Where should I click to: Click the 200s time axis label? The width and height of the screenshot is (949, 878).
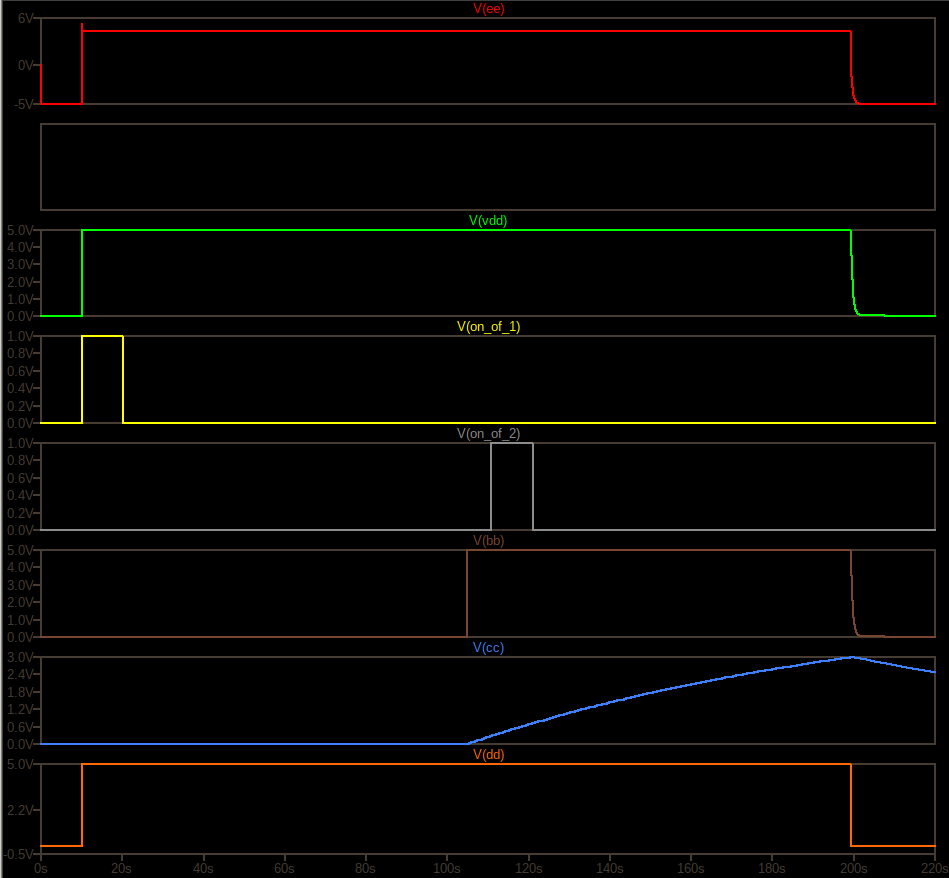(853, 868)
